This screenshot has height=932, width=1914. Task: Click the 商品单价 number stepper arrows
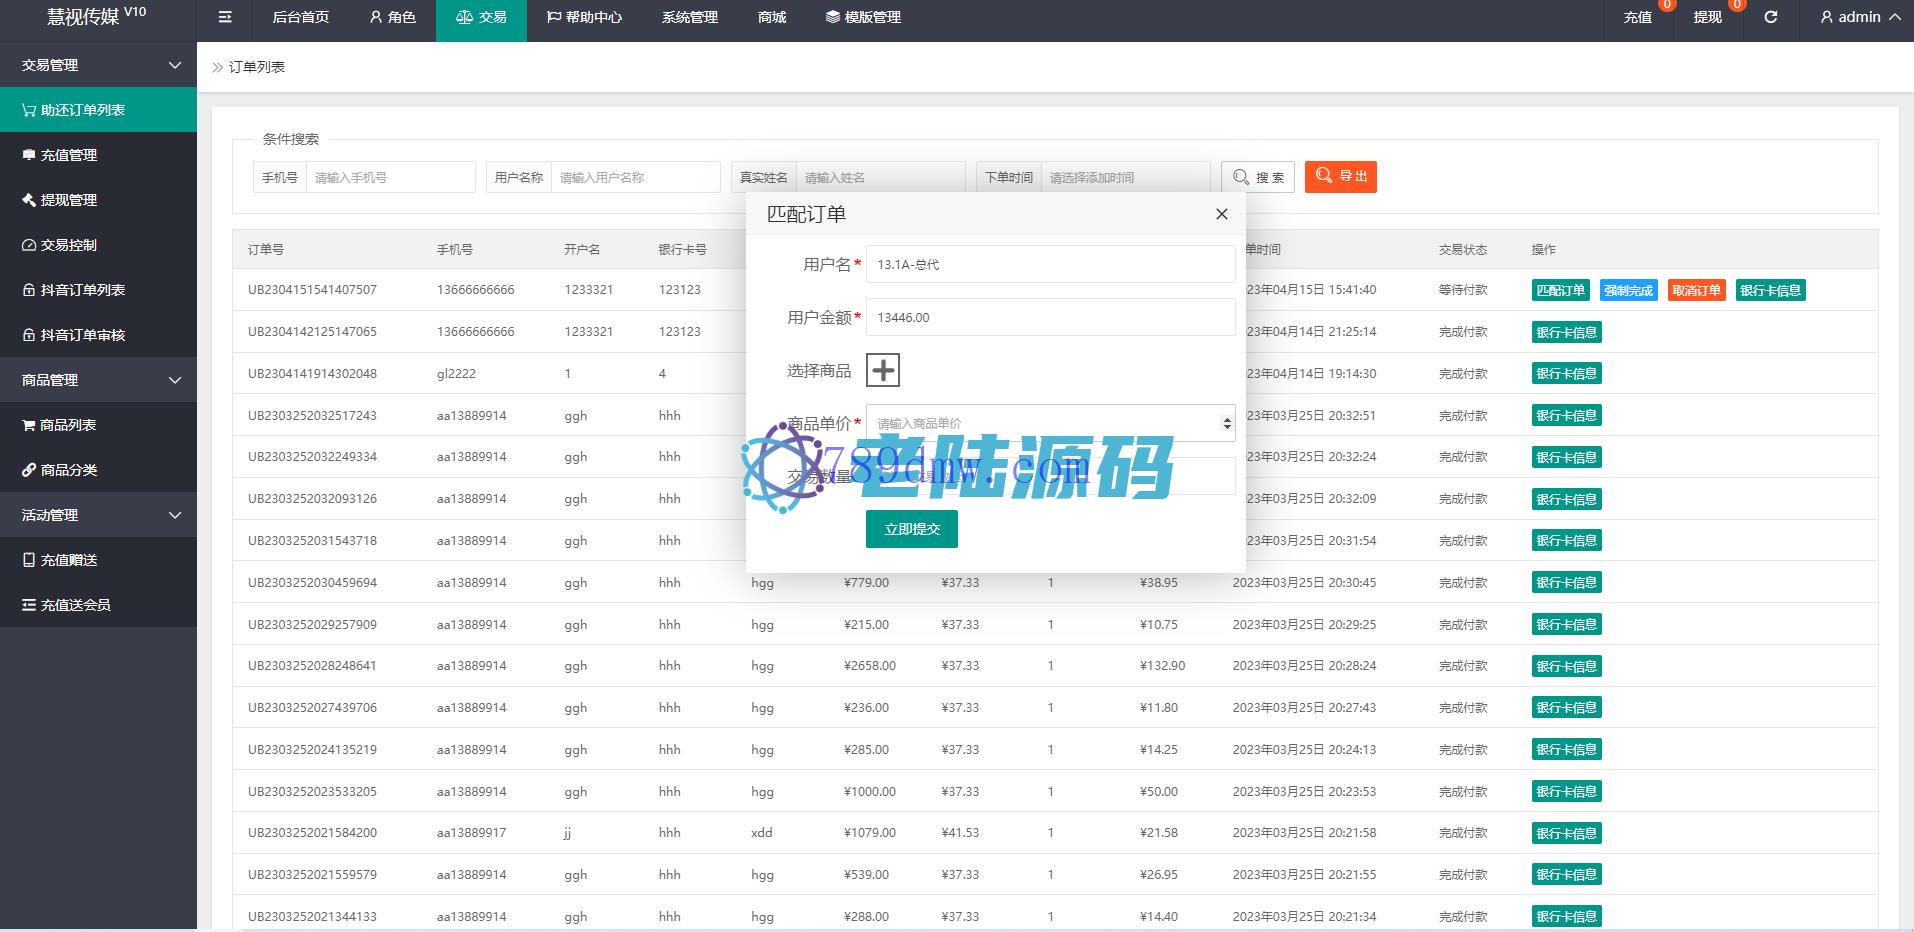pos(1227,423)
